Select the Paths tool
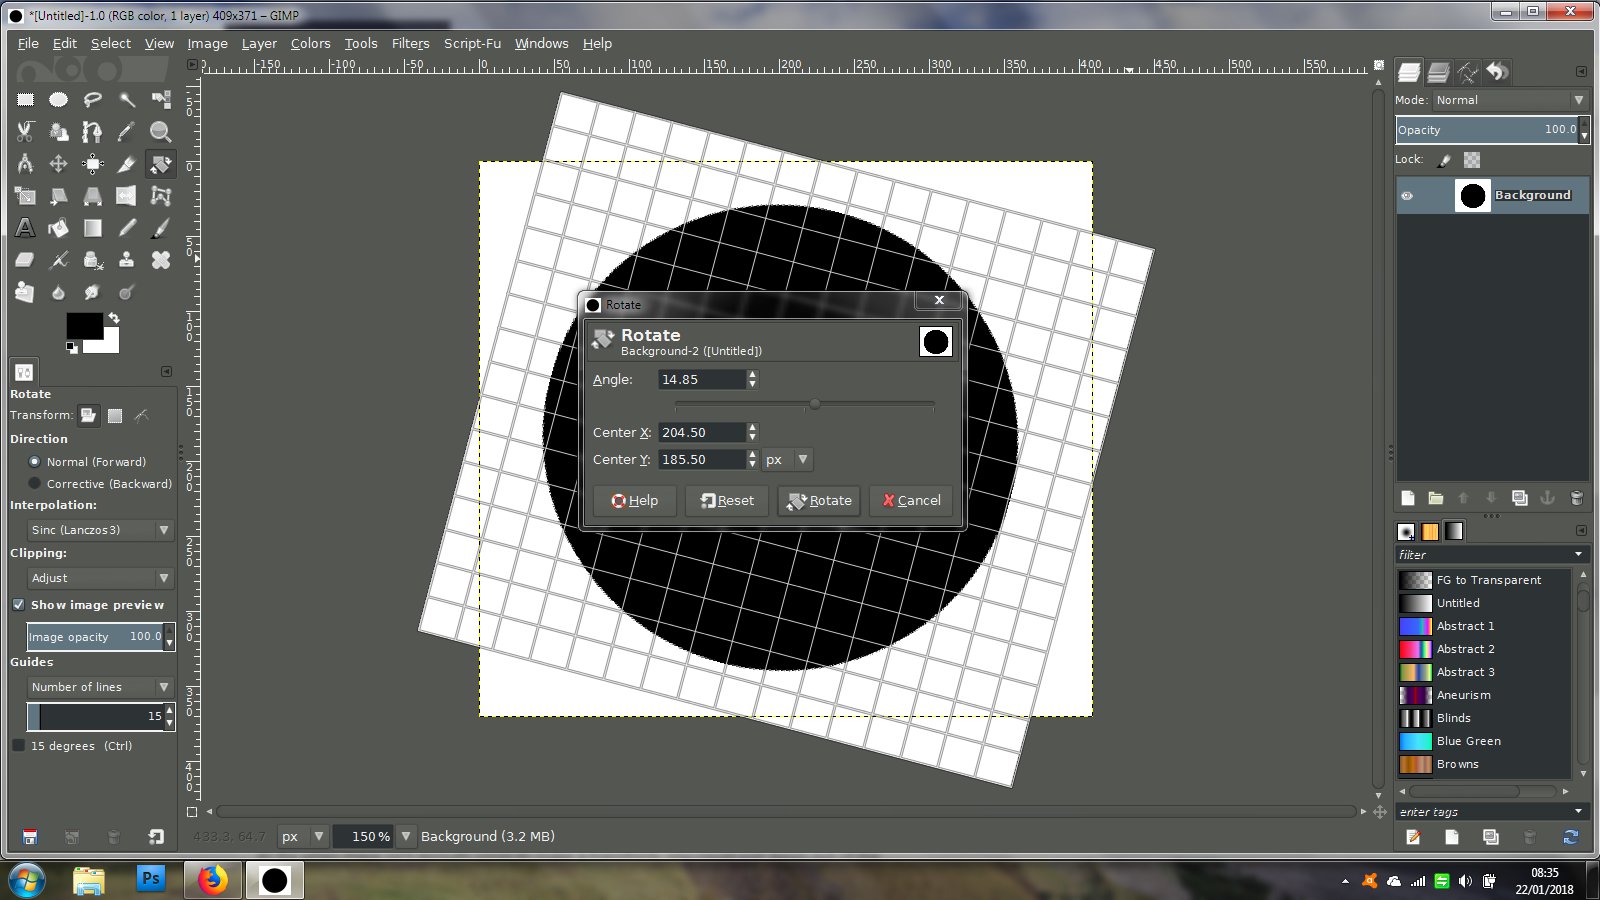Viewport: 1600px width, 900px height. pyautogui.click(x=93, y=131)
